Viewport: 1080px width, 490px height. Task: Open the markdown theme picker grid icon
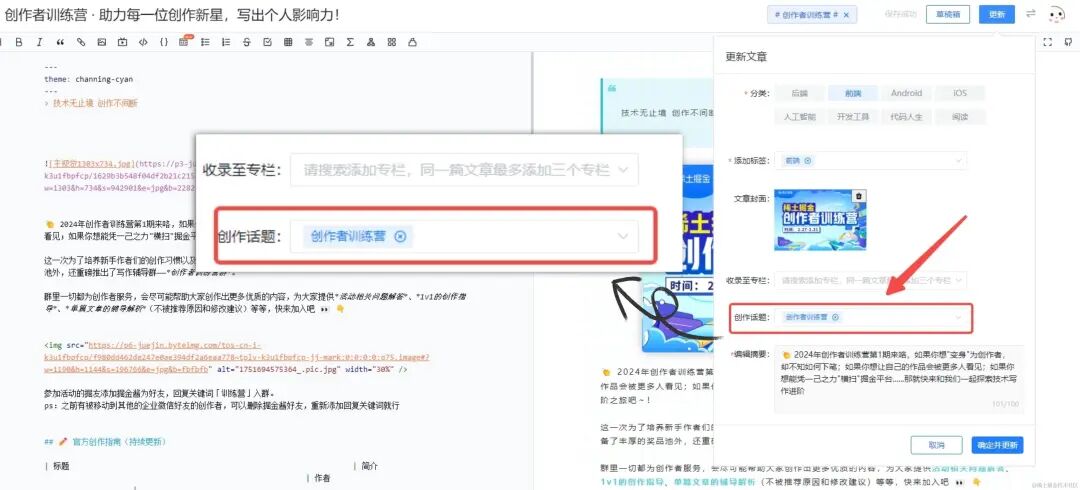coord(391,43)
